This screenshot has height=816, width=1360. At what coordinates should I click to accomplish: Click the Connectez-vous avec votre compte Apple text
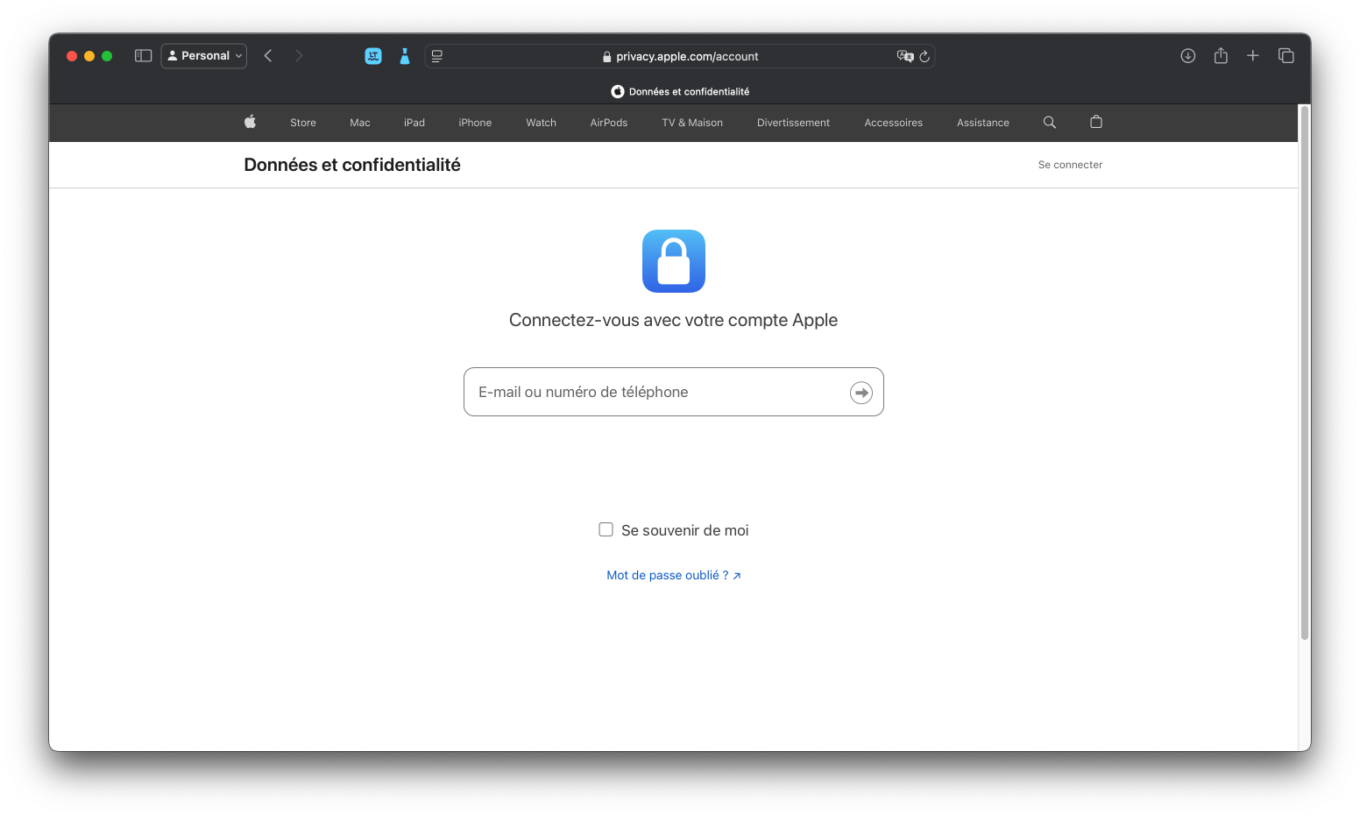(x=674, y=321)
